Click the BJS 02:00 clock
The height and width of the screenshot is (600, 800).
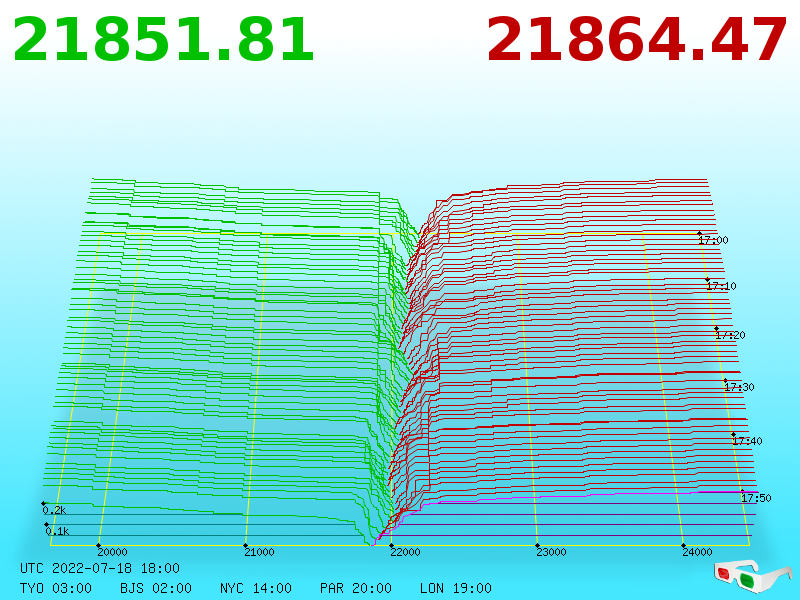tap(156, 588)
